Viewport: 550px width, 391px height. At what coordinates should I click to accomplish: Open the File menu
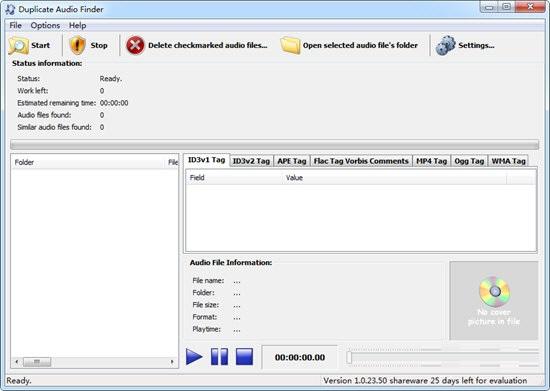15,26
